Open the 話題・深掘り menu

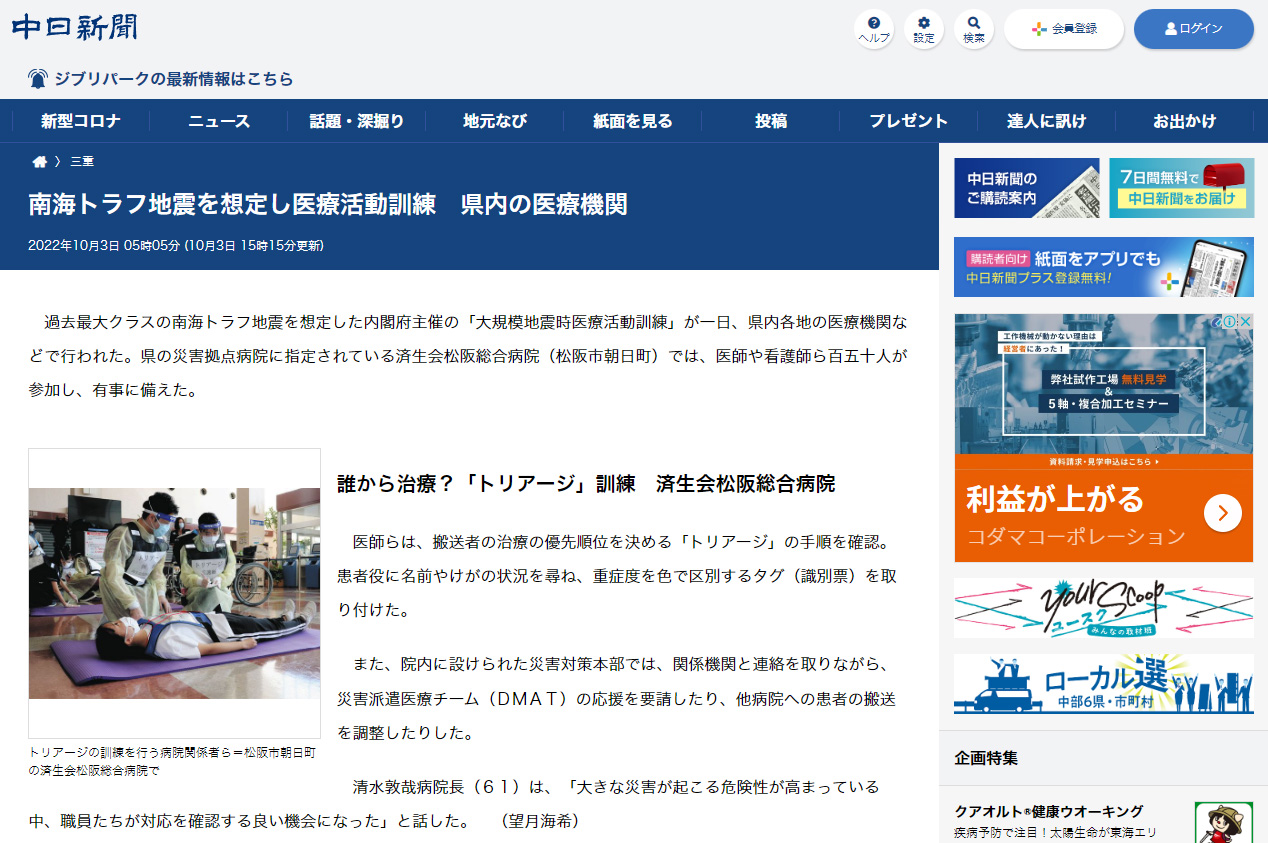pyautogui.click(x=357, y=121)
